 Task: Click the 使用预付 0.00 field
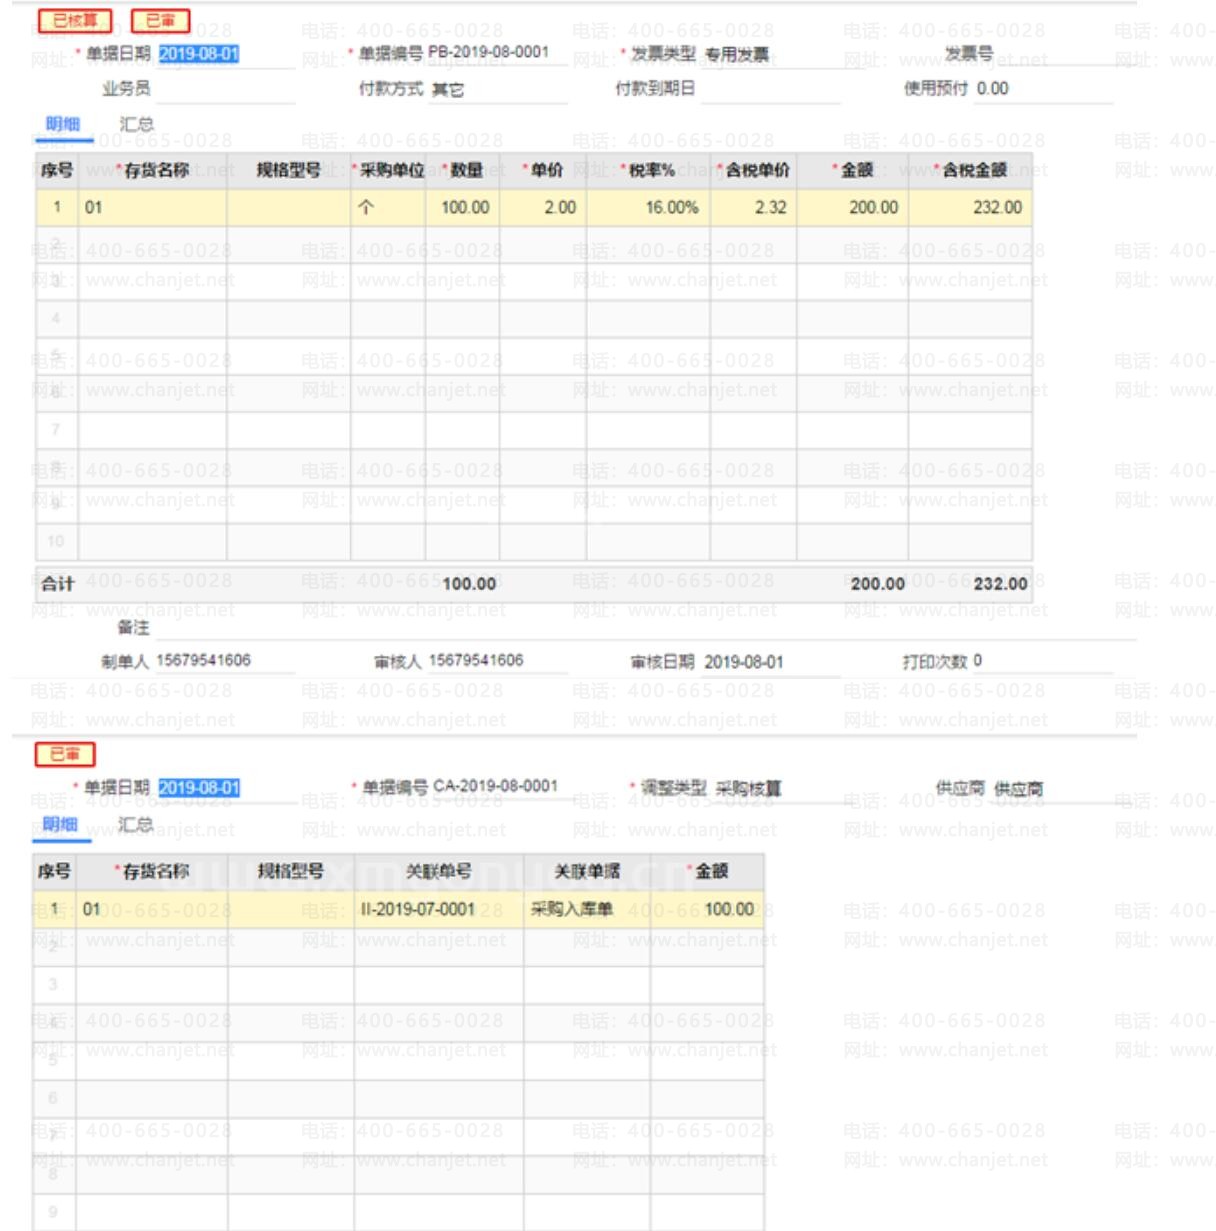tap(1043, 89)
